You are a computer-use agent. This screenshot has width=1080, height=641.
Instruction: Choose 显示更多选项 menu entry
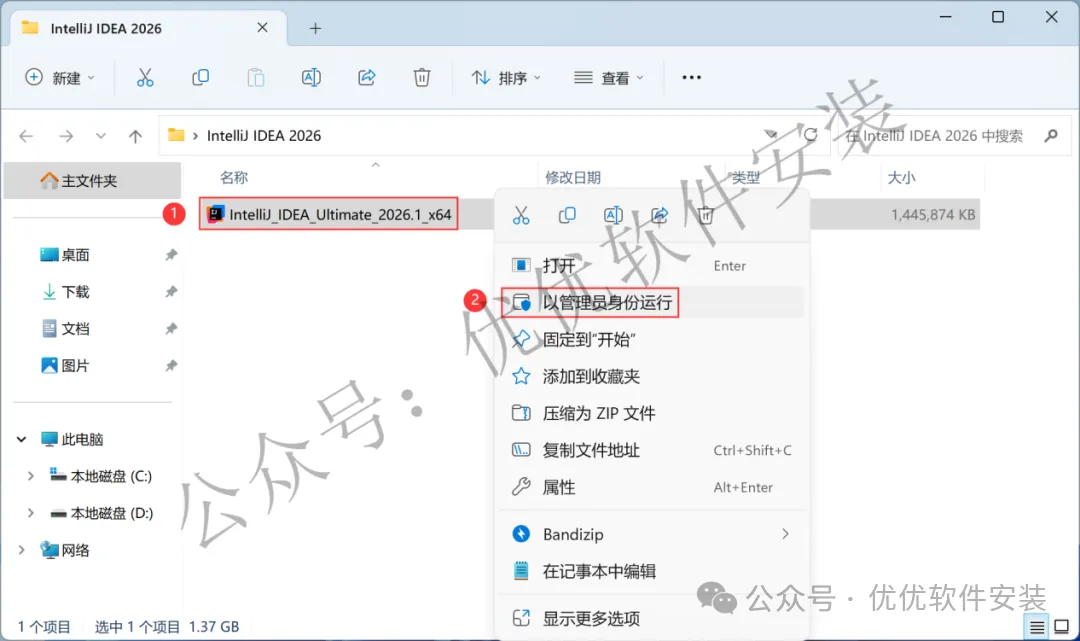tap(652, 618)
